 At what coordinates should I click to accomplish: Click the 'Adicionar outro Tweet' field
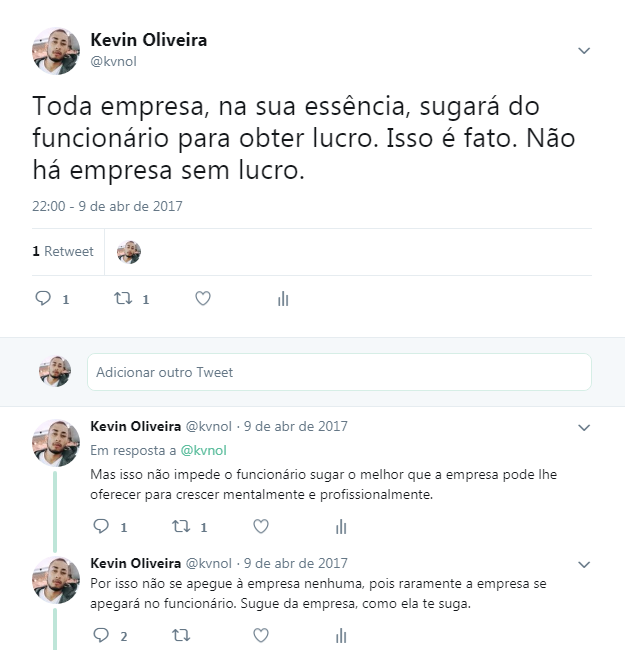tap(339, 372)
